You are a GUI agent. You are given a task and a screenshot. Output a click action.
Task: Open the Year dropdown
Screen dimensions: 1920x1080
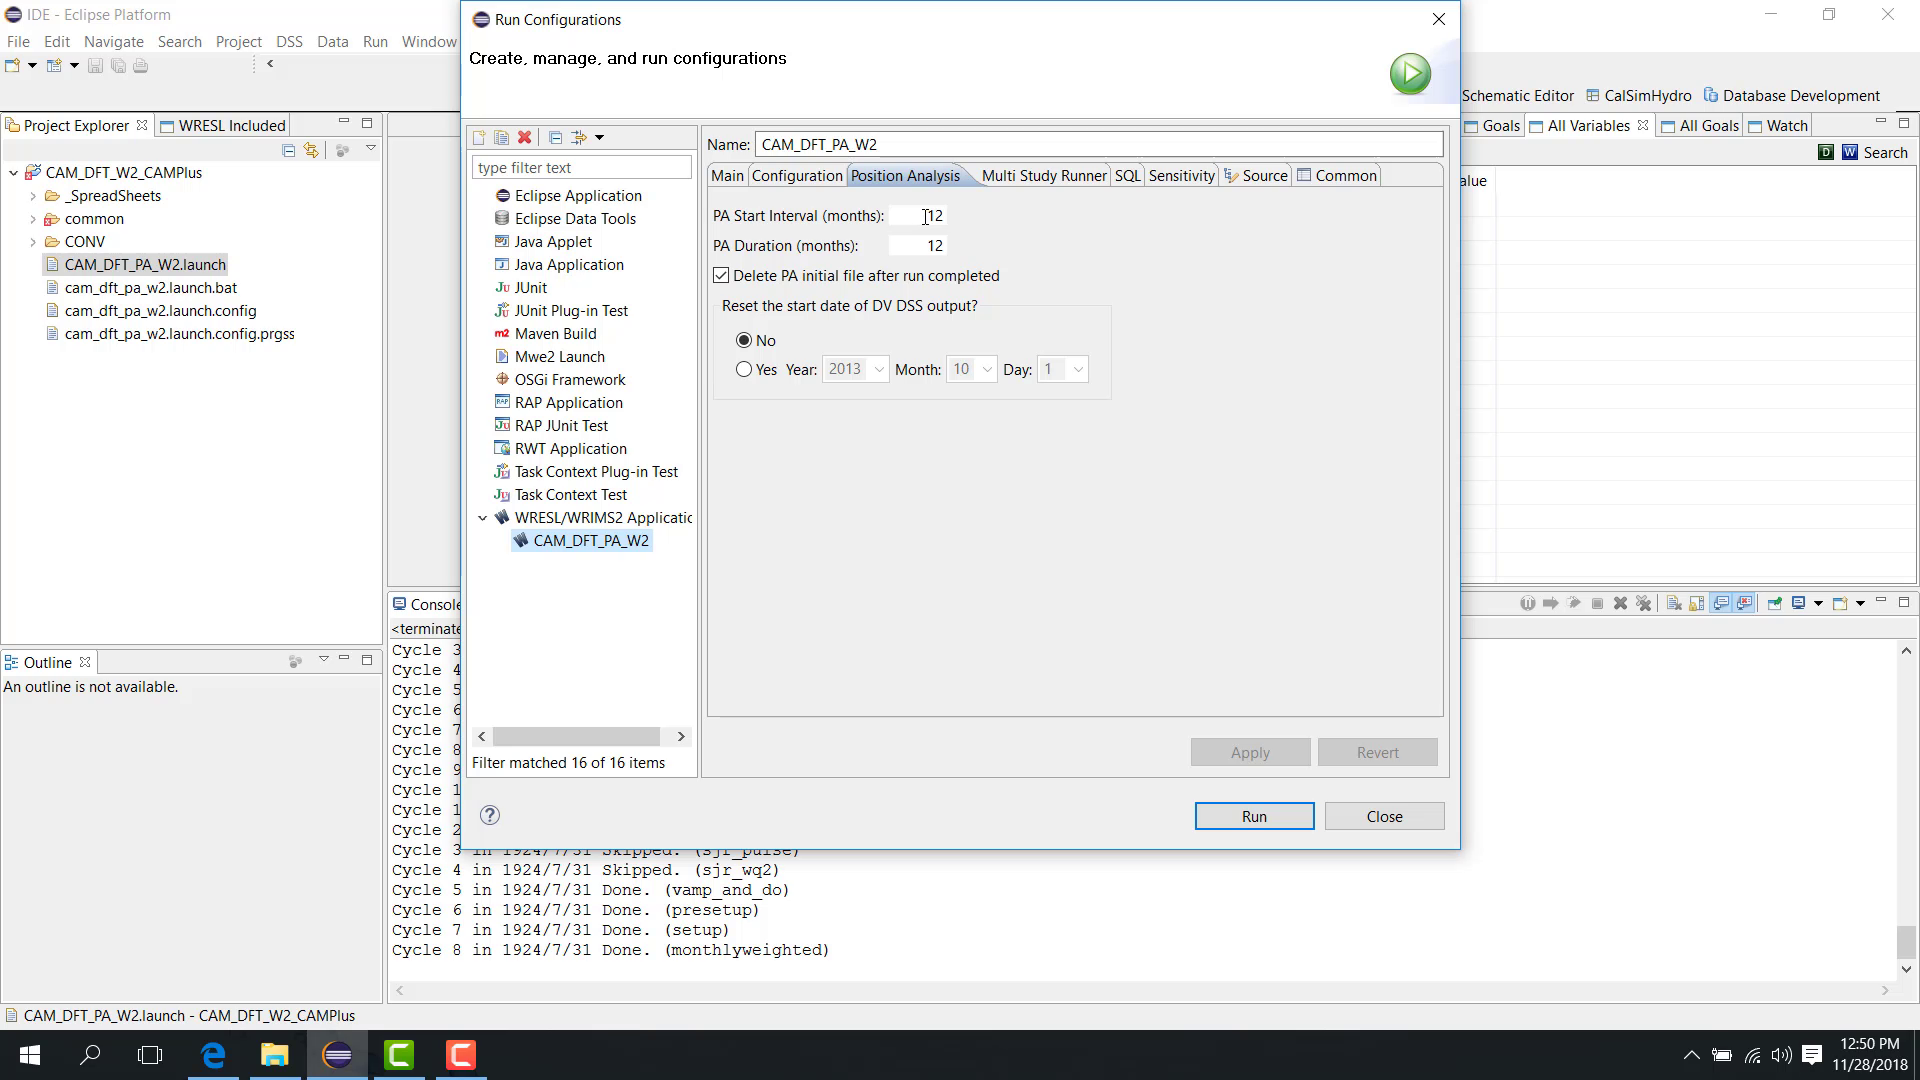click(855, 370)
